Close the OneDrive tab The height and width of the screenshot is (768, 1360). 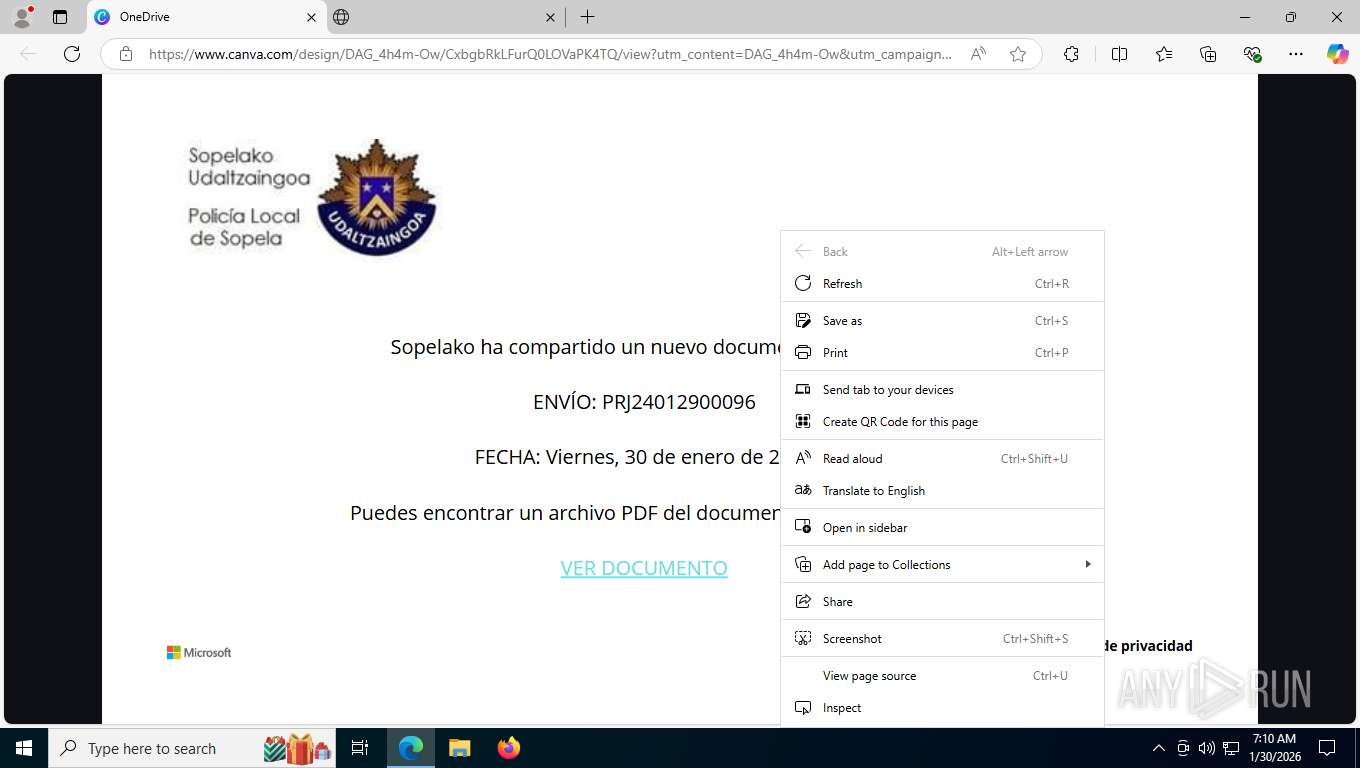(311, 17)
